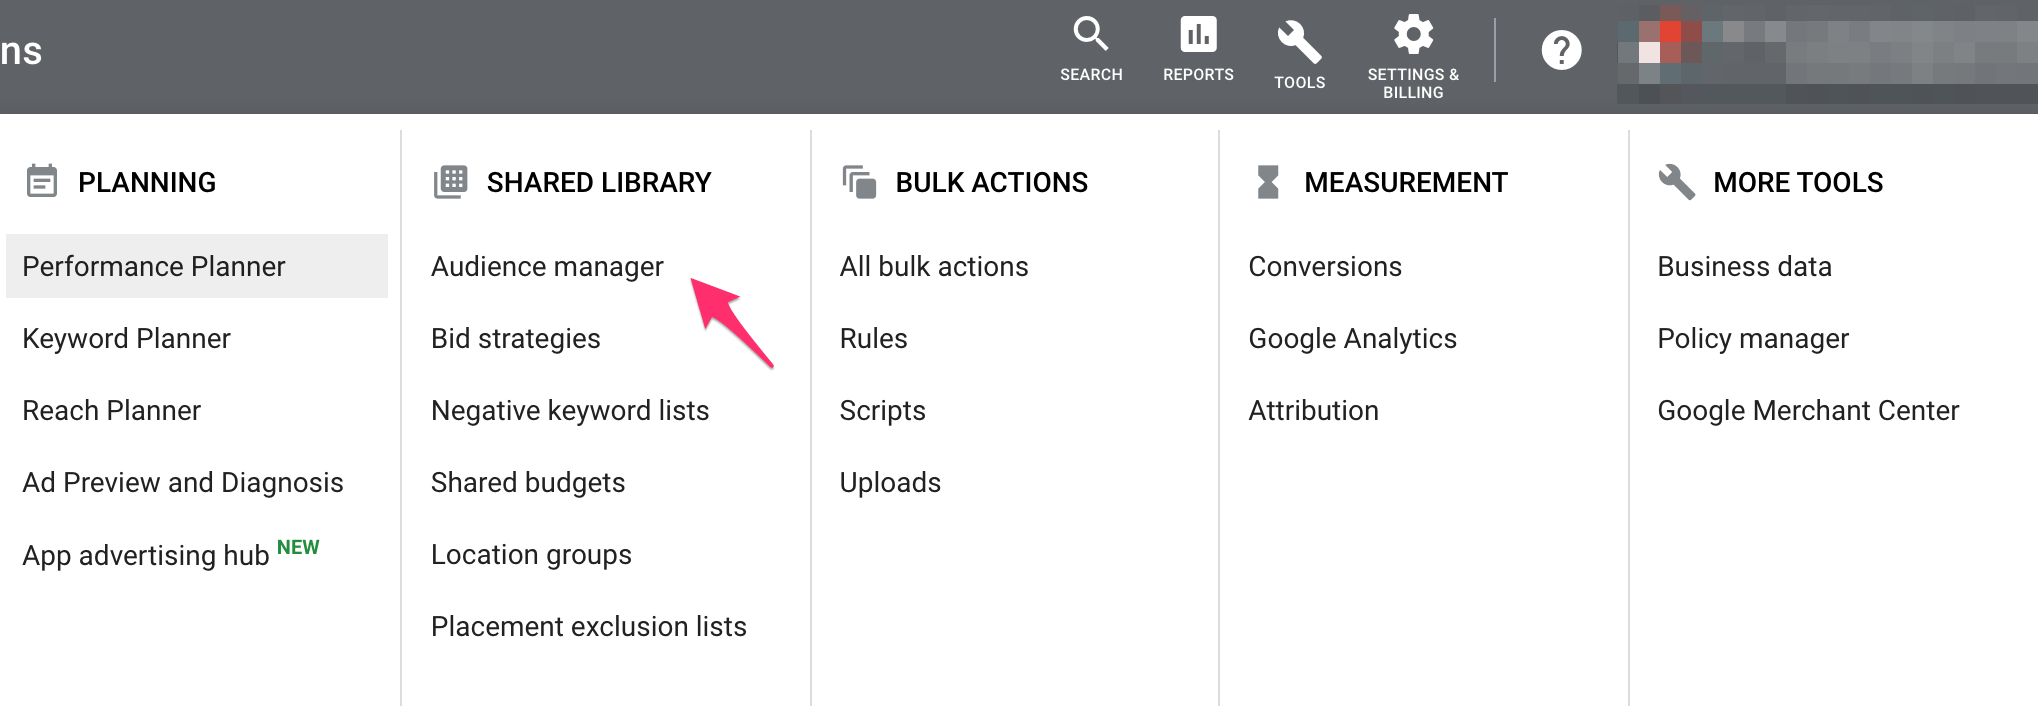Open Placement exclusion lists
Viewport: 2038px width, 714px height.
tap(589, 627)
